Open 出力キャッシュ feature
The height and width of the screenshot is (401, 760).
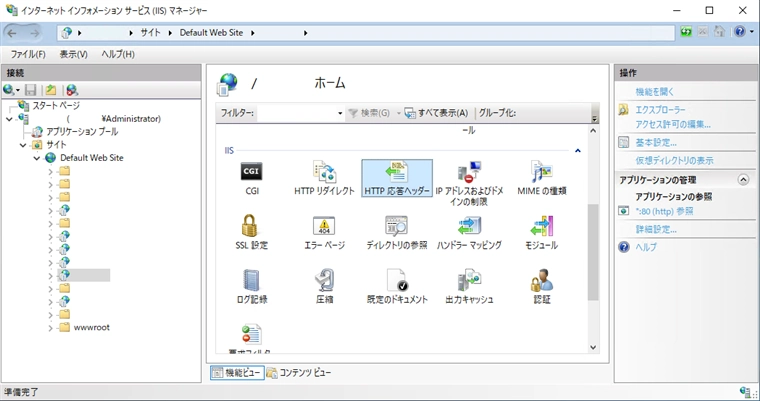pos(469,287)
